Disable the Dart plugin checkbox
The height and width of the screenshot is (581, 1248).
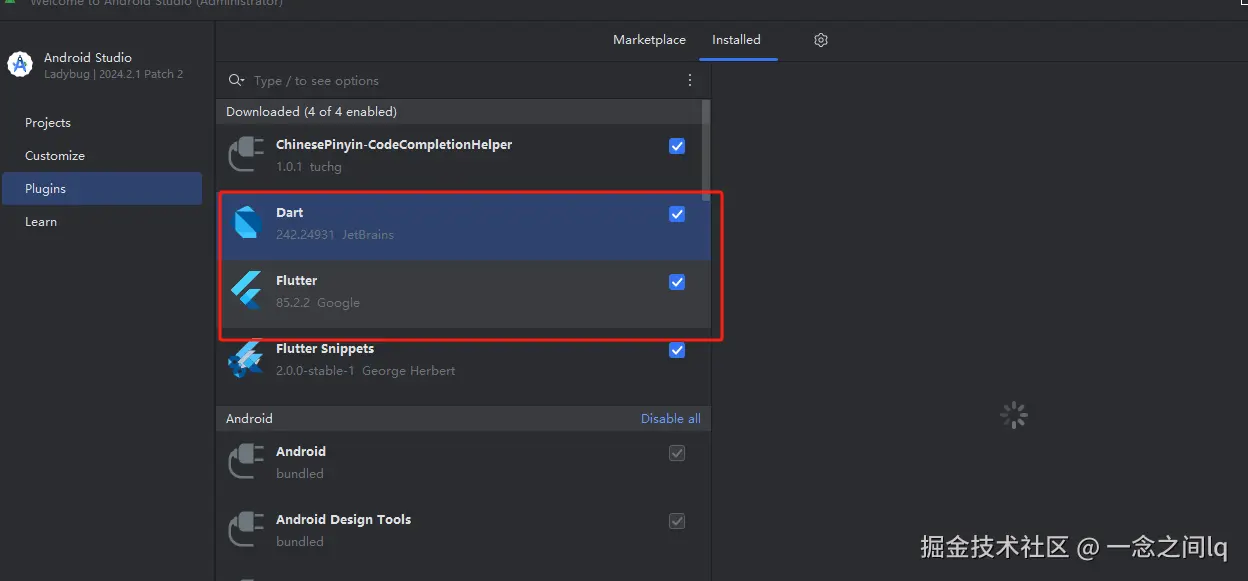pos(677,214)
